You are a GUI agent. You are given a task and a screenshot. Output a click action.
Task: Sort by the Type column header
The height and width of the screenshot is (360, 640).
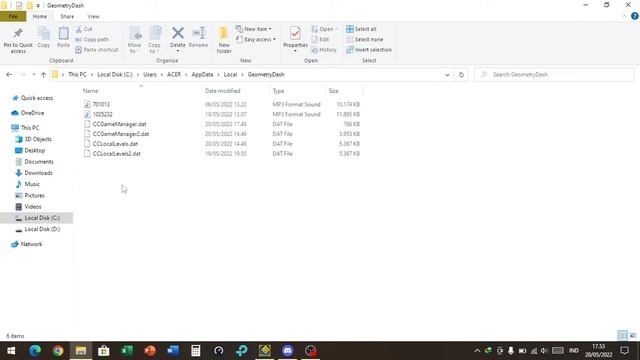point(278,91)
